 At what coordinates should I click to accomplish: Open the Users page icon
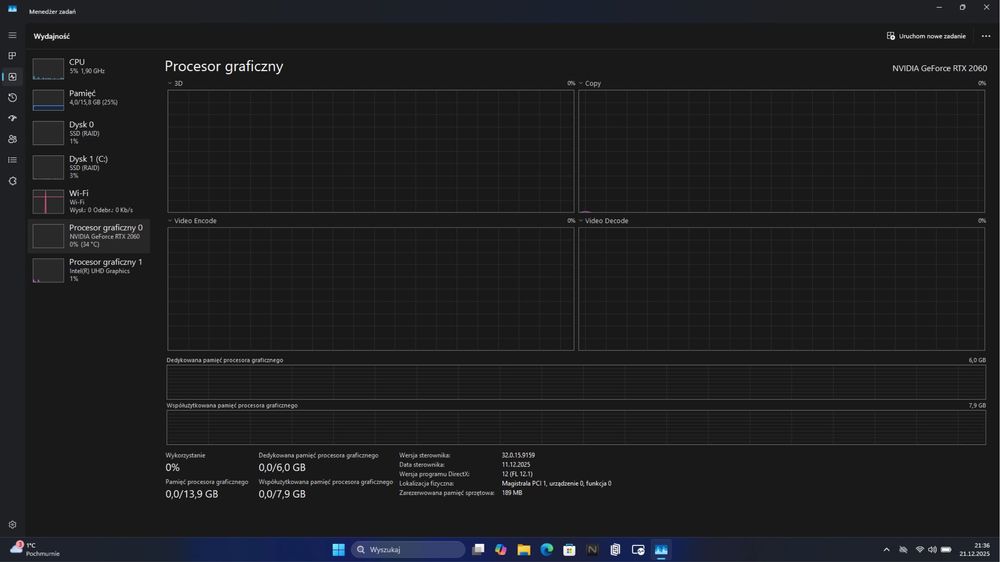pos(12,139)
